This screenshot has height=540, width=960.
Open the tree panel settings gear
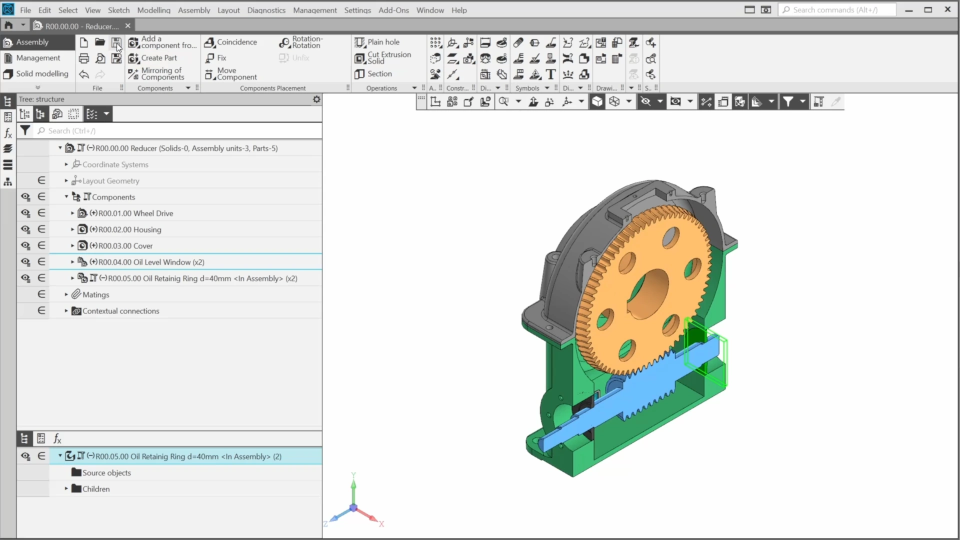pyautogui.click(x=317, y=99)
